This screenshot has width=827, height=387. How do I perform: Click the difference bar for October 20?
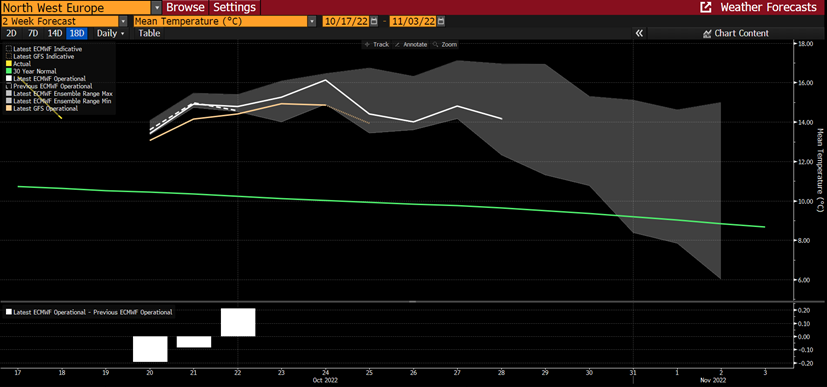click(150, 349)
